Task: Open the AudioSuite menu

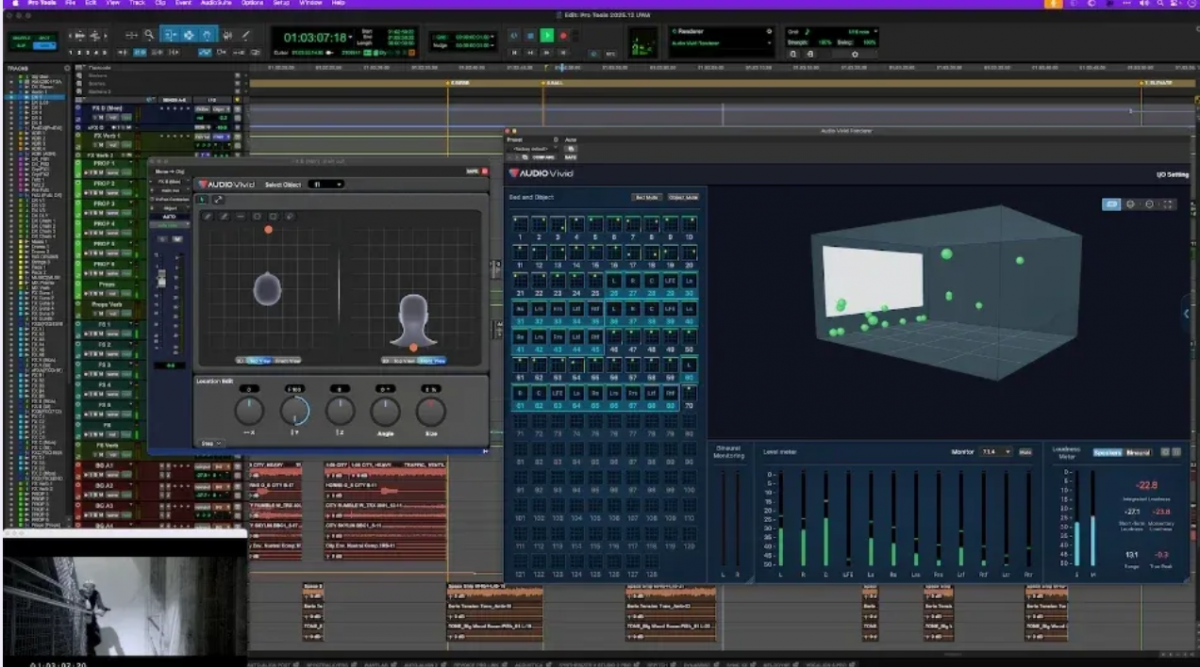Action: (x=214, y=4)
